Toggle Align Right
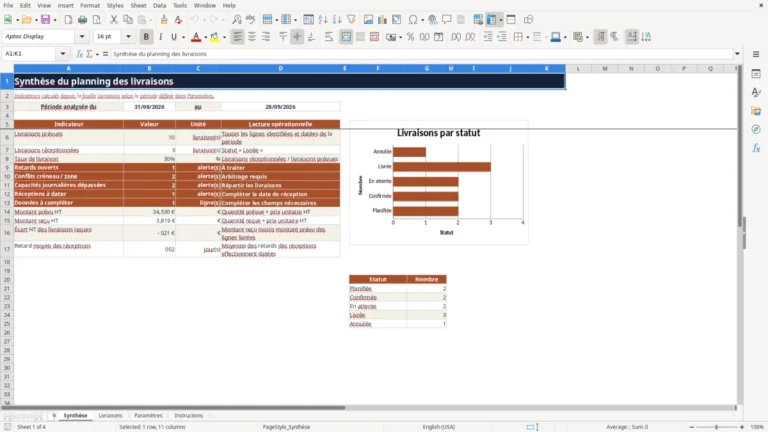The image size is (768, 432). click(x=266, y=37)
